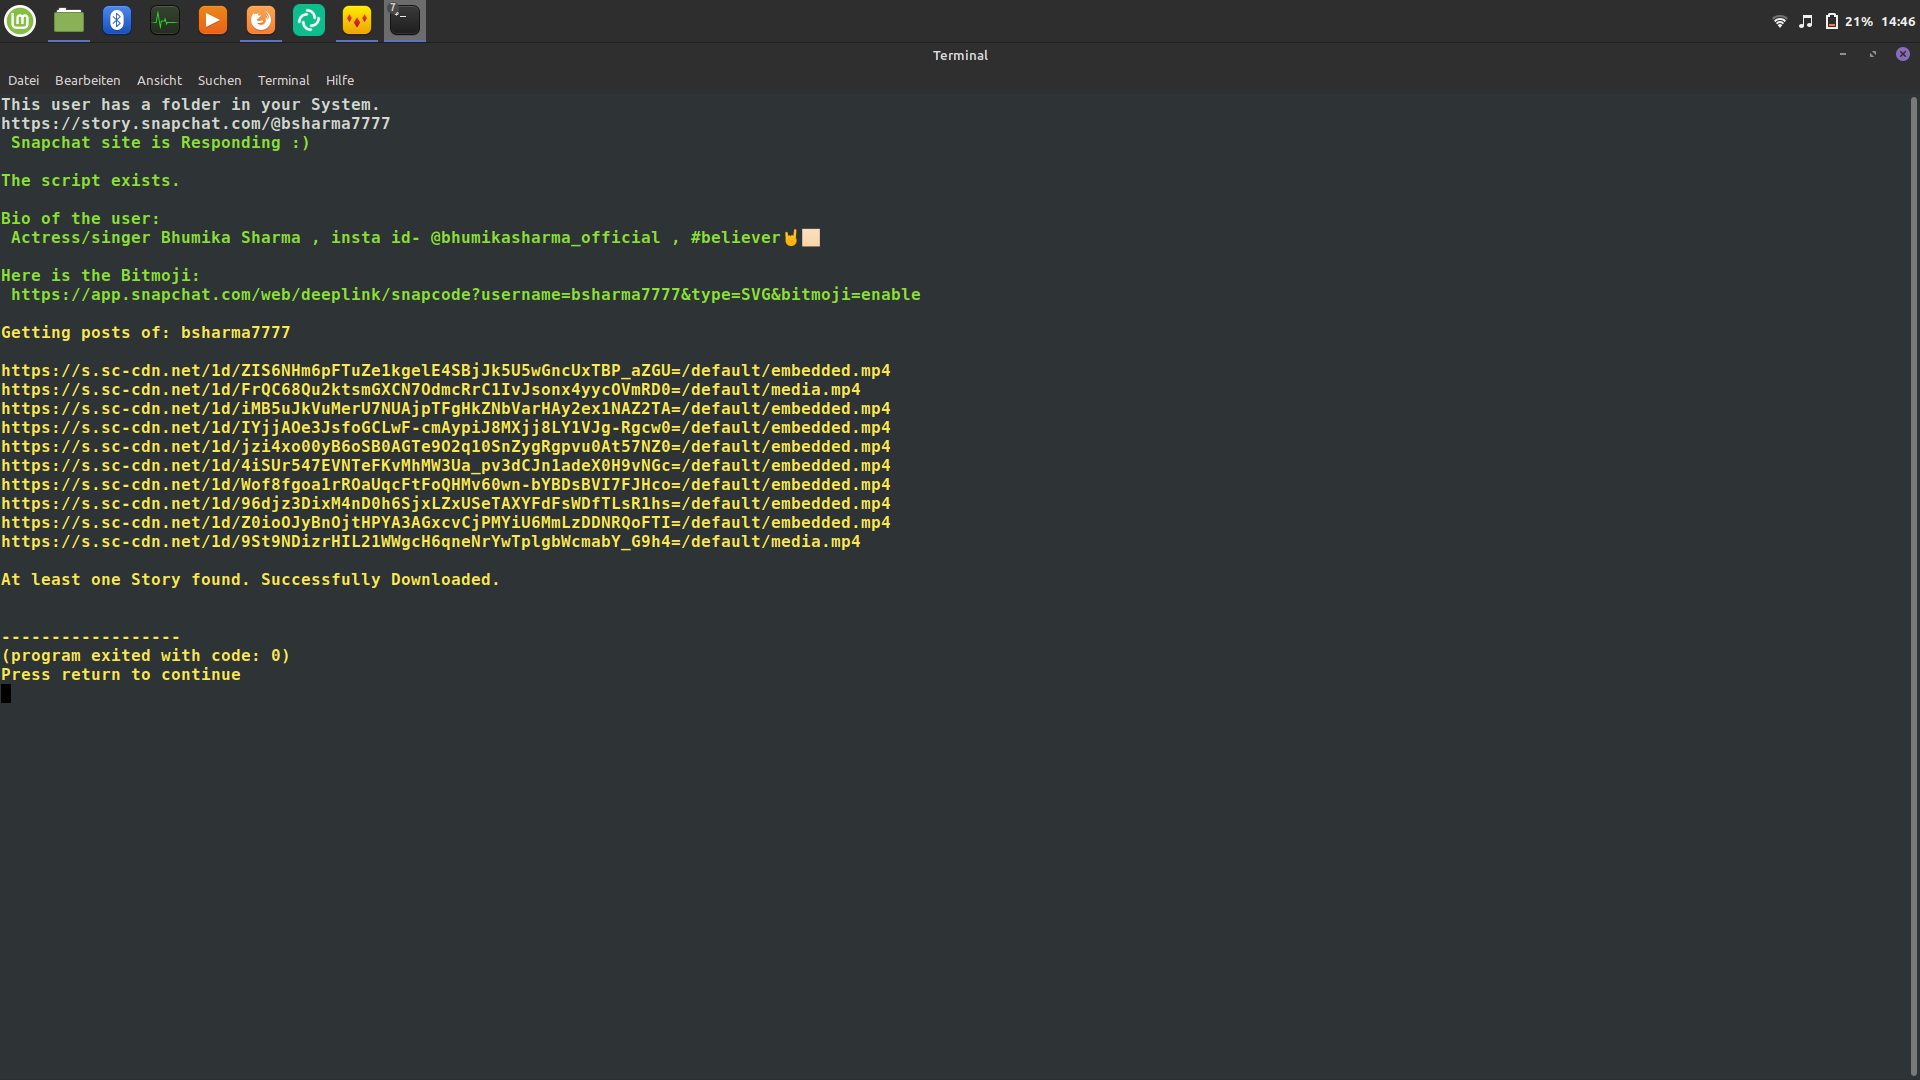
Task: Open the System Monitor pulse icon
Action: [x=165, y=20]
